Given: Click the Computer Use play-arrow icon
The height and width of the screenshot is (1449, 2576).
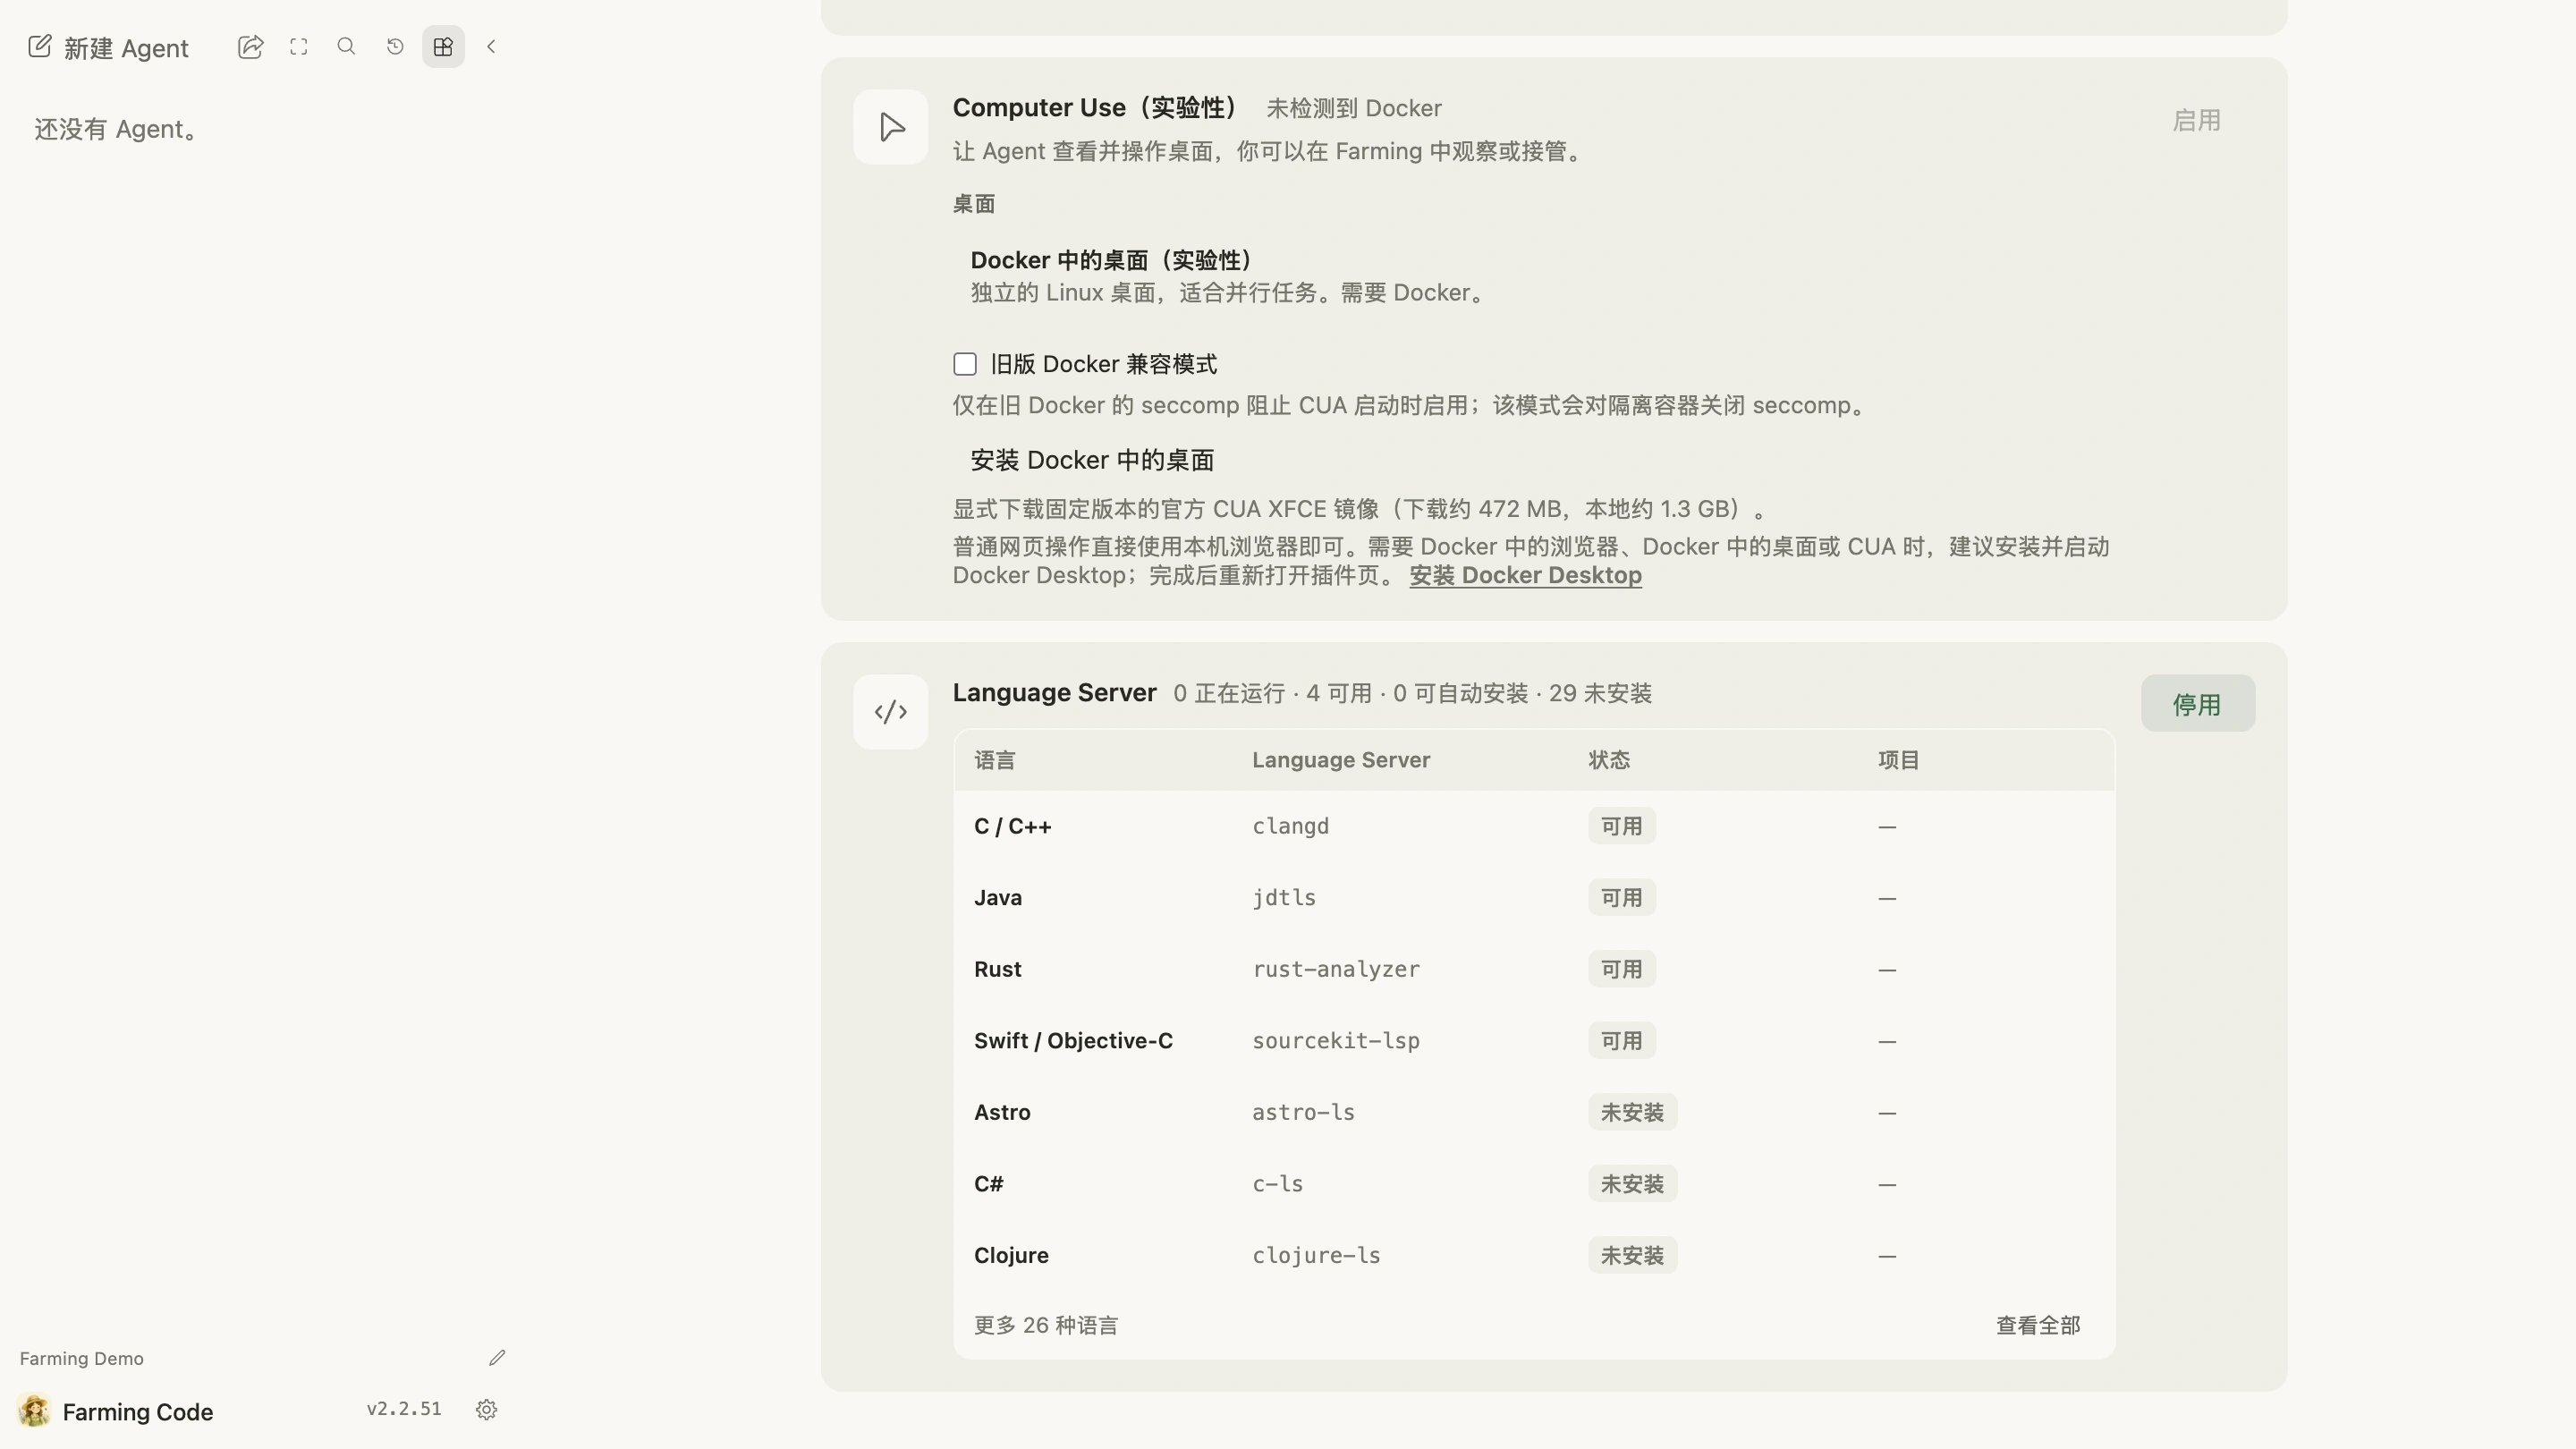Looking at the screenshot, I should point(891,127).
